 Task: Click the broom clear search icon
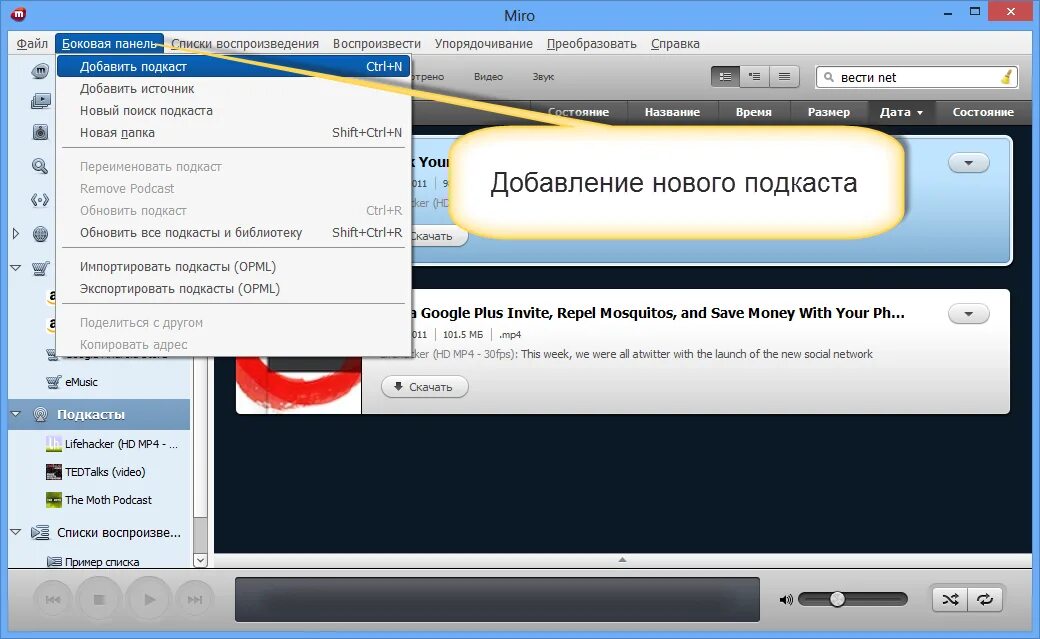tap(1006, 77)
